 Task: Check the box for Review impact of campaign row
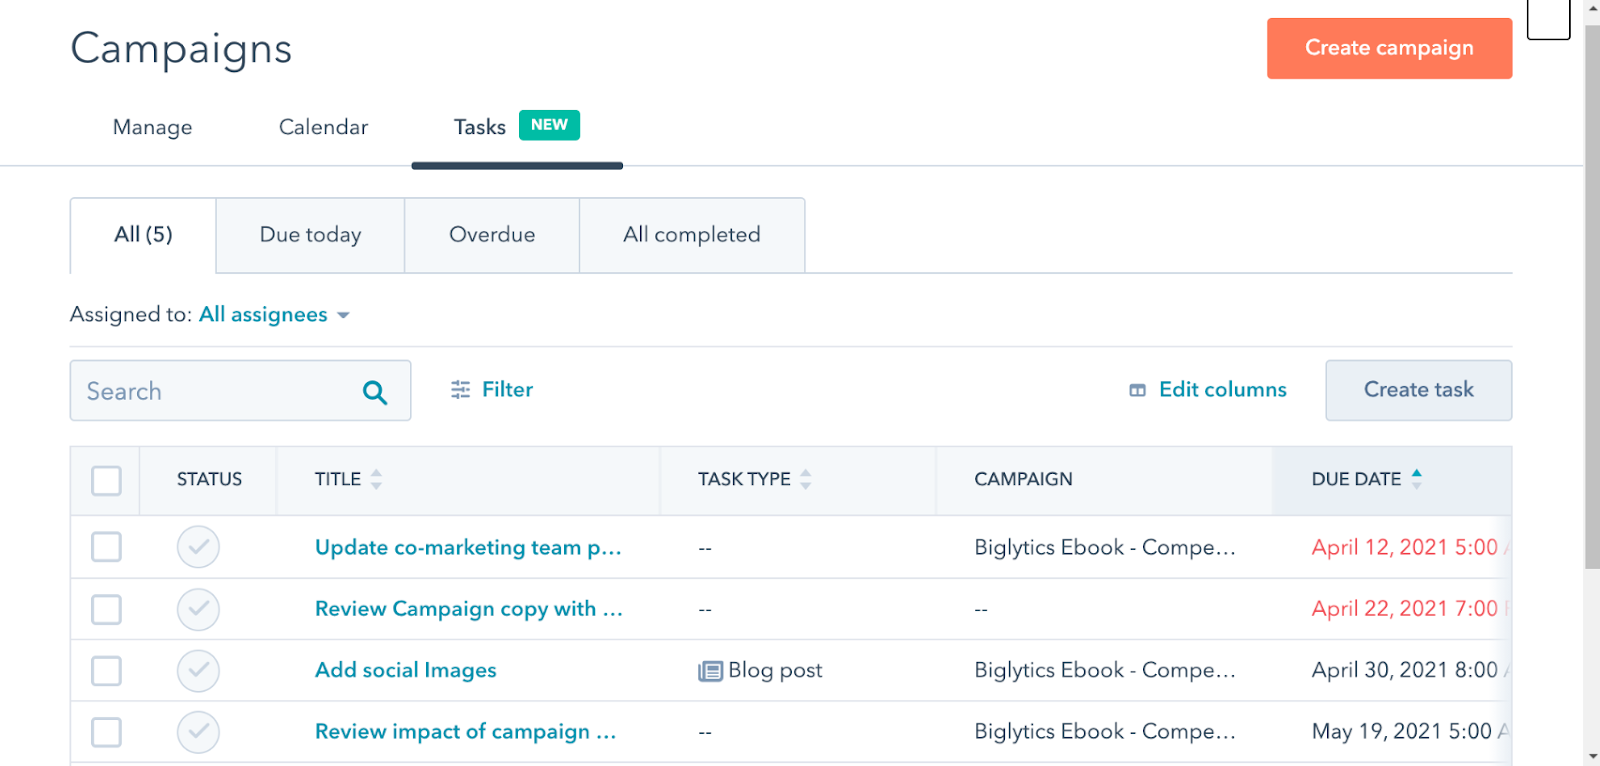[106, 732]
